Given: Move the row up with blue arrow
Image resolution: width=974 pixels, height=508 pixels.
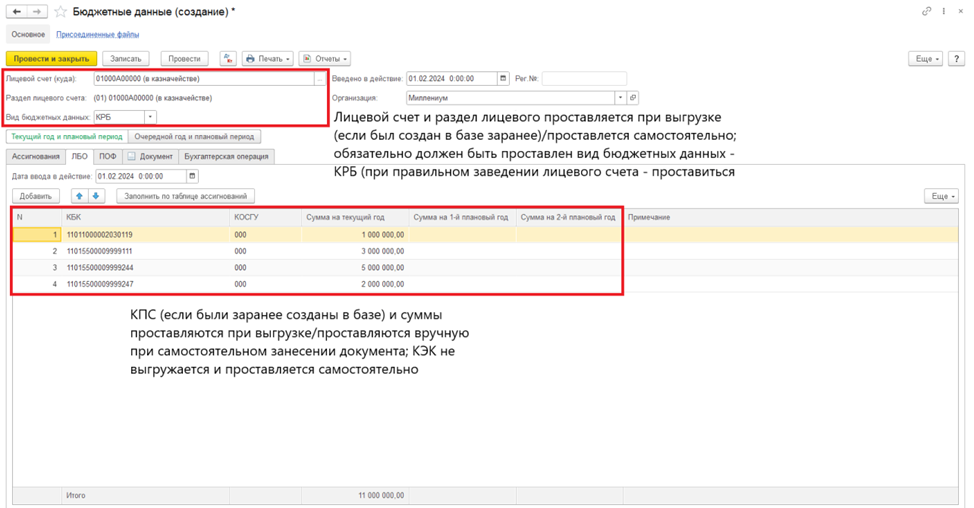Looking at the screenshot, I should point(79,196).
